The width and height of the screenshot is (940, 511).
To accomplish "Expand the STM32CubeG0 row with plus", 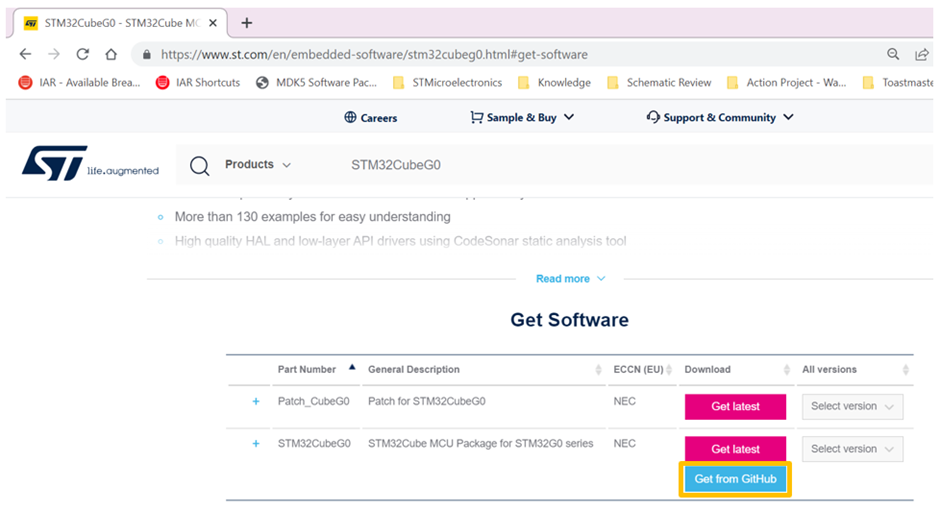I will pos(256,444).
